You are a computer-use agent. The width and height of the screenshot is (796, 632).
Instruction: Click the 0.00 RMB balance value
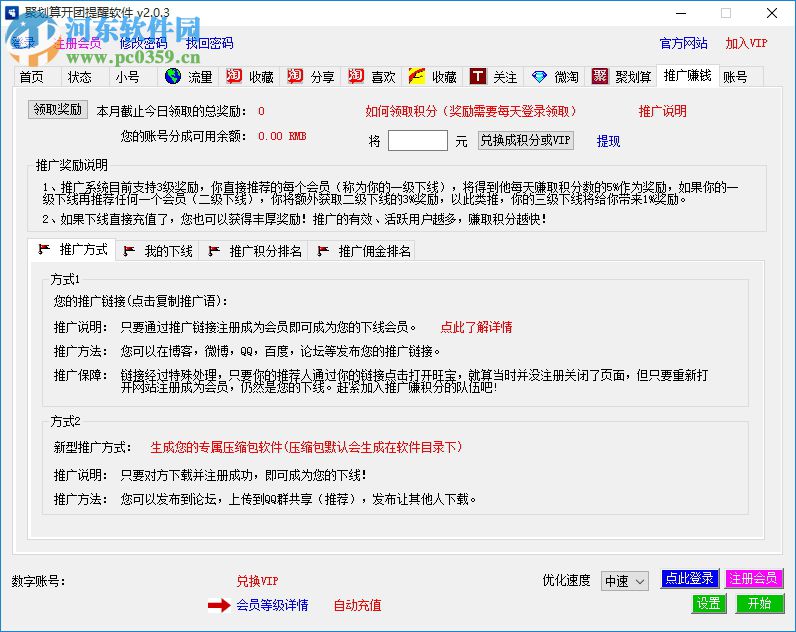pyautogui.click(x=282, y=136)
